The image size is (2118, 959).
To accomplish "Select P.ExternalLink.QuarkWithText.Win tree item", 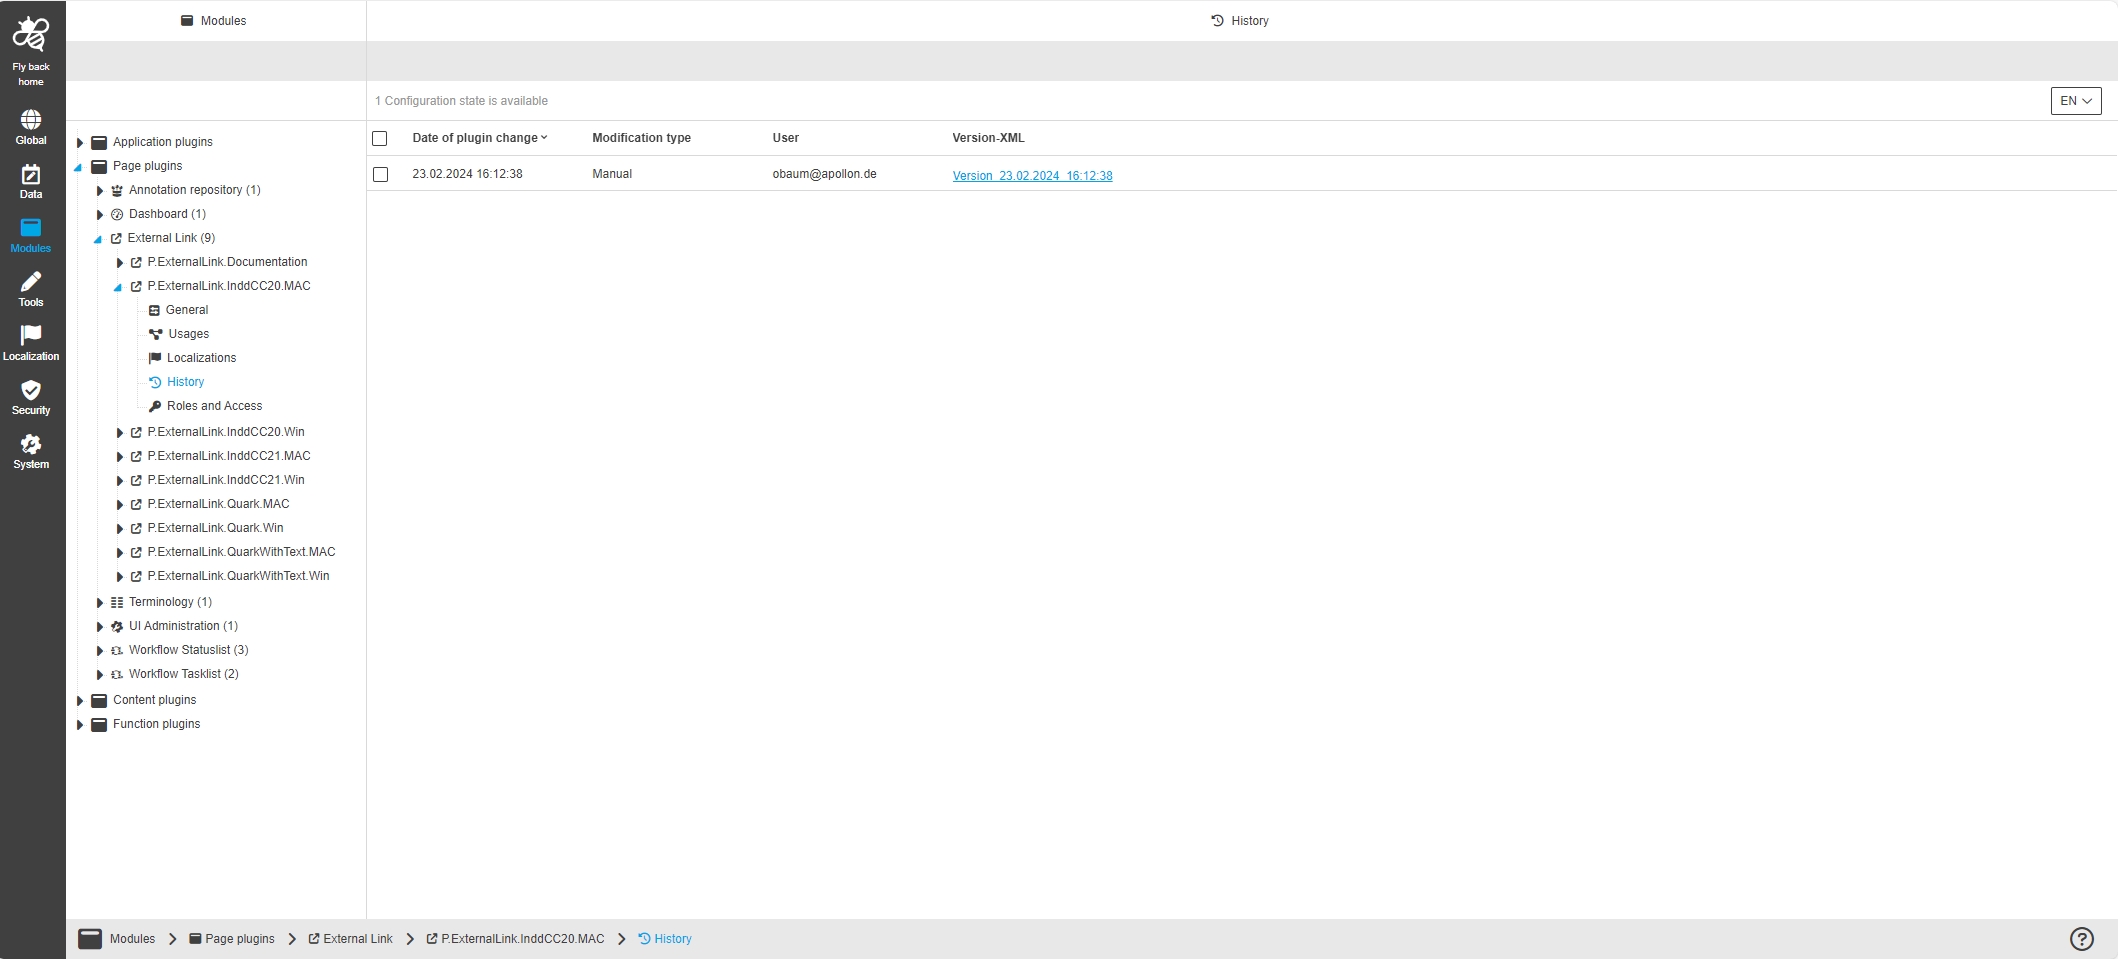I will coord(238,576).
